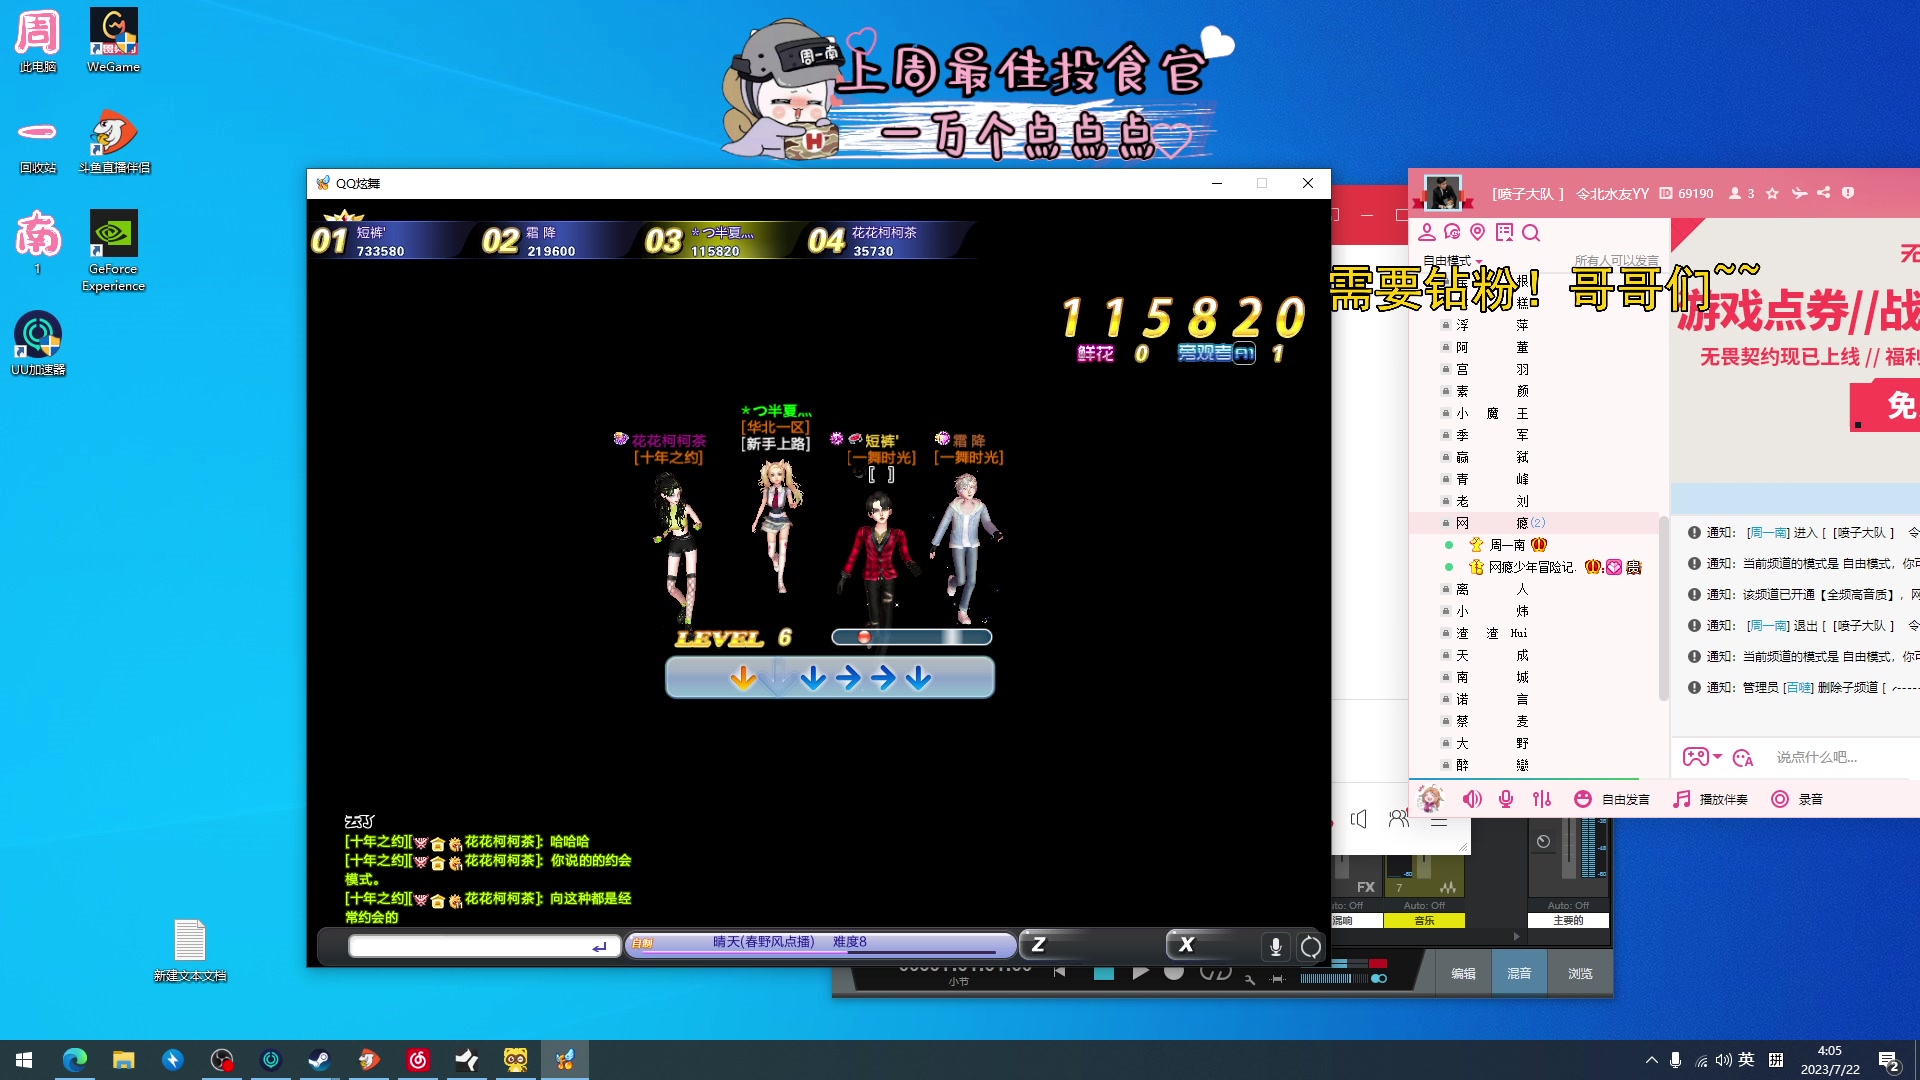Click the airplane icon in YY header
Image resolution: width=1920 pixels, height=1080 pixels.
tap(1799, 193)
